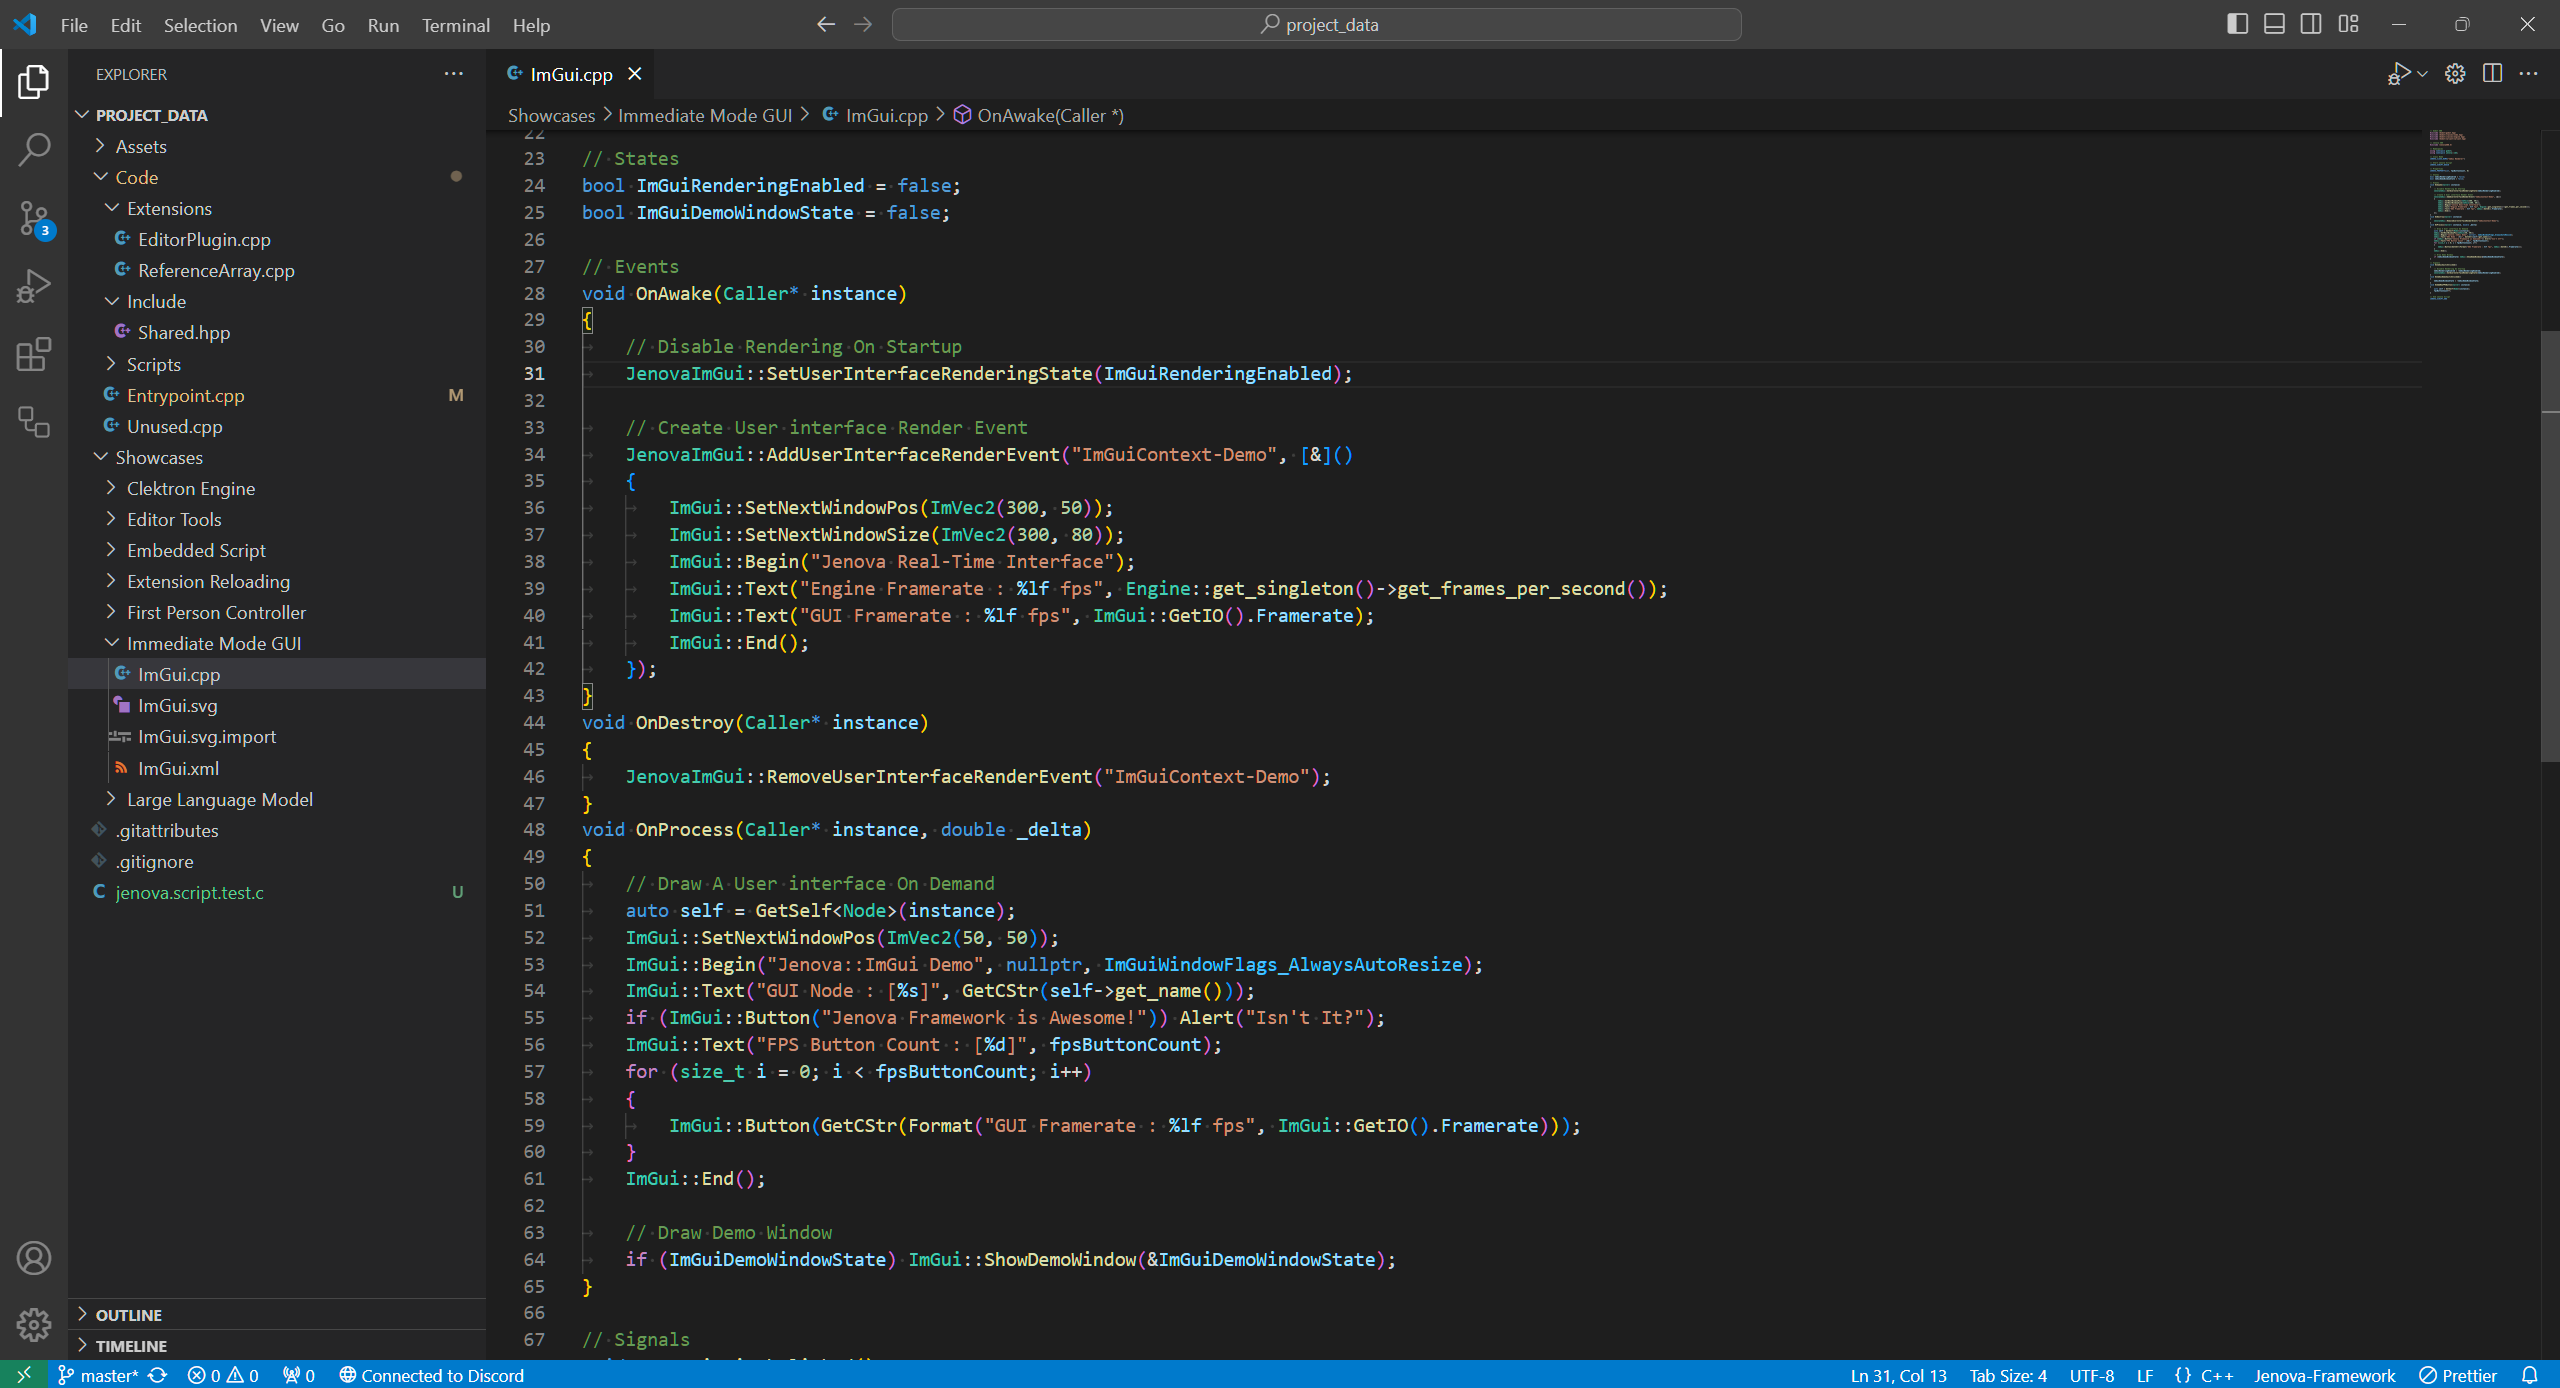Open Run and Debug view
The width and height of the screenshot is (2560, 1388).
coord(34,286)
